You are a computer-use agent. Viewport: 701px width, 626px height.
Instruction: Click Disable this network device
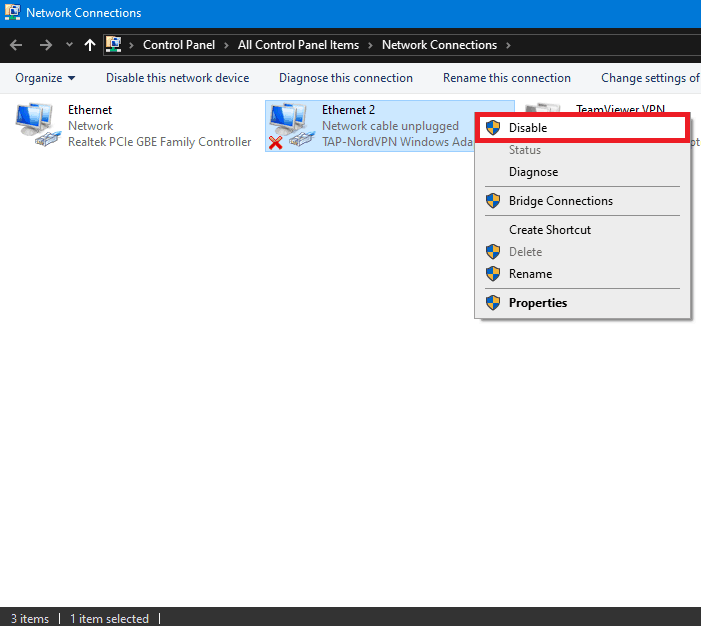(x=177, y=78)
